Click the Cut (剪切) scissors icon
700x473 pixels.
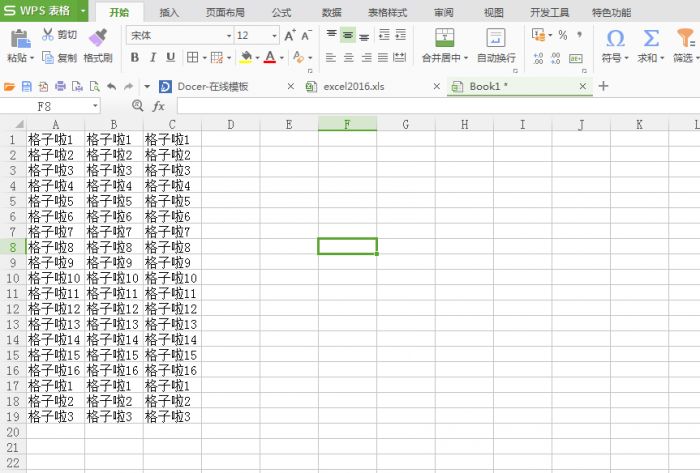[x=47, y=34]
